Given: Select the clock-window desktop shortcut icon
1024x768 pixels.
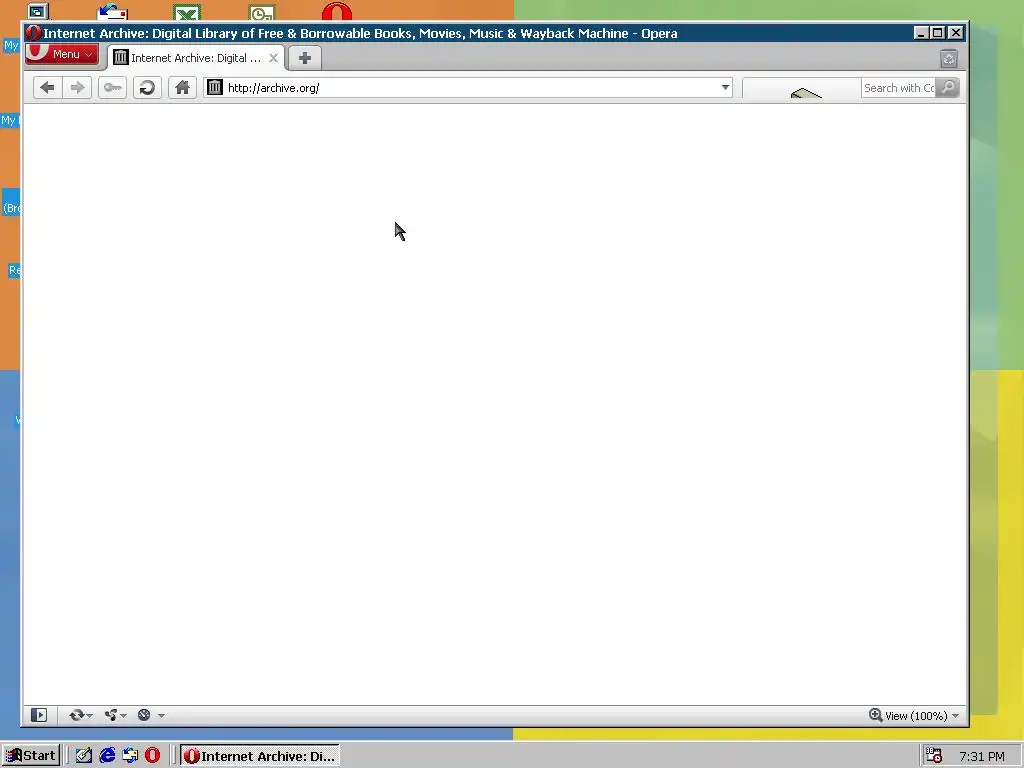Looking at the screenshot, I should pyautogui.click(x=262, y=12).
